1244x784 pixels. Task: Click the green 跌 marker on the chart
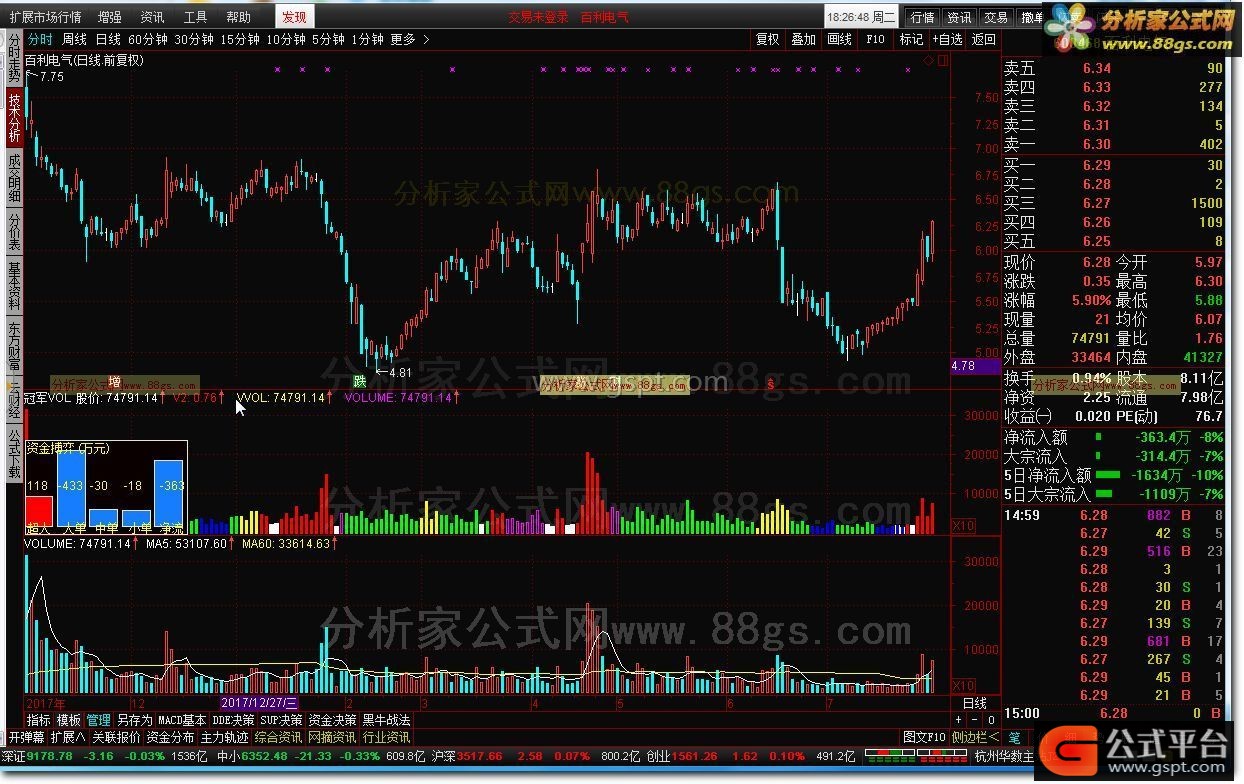point(359,382)
